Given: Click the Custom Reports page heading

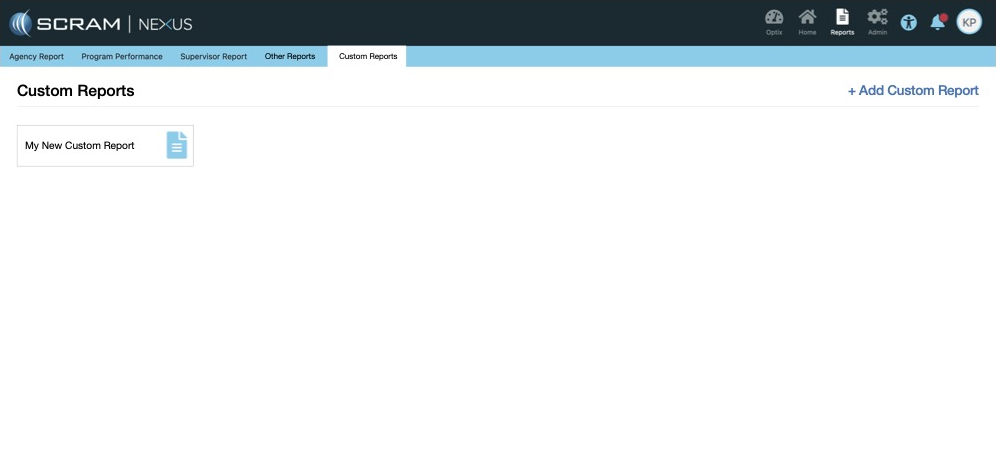Looking at the screenshot, I should click(76, 91).
